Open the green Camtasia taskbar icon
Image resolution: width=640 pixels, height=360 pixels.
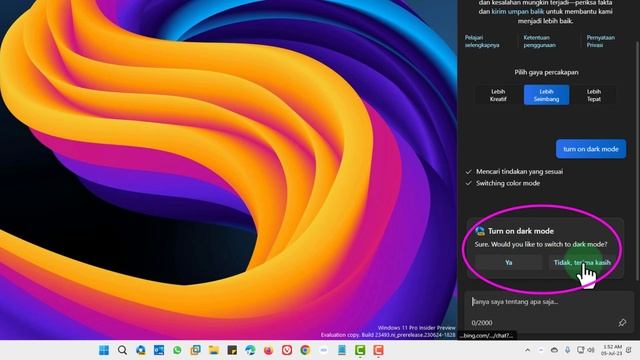pos(360,350)
